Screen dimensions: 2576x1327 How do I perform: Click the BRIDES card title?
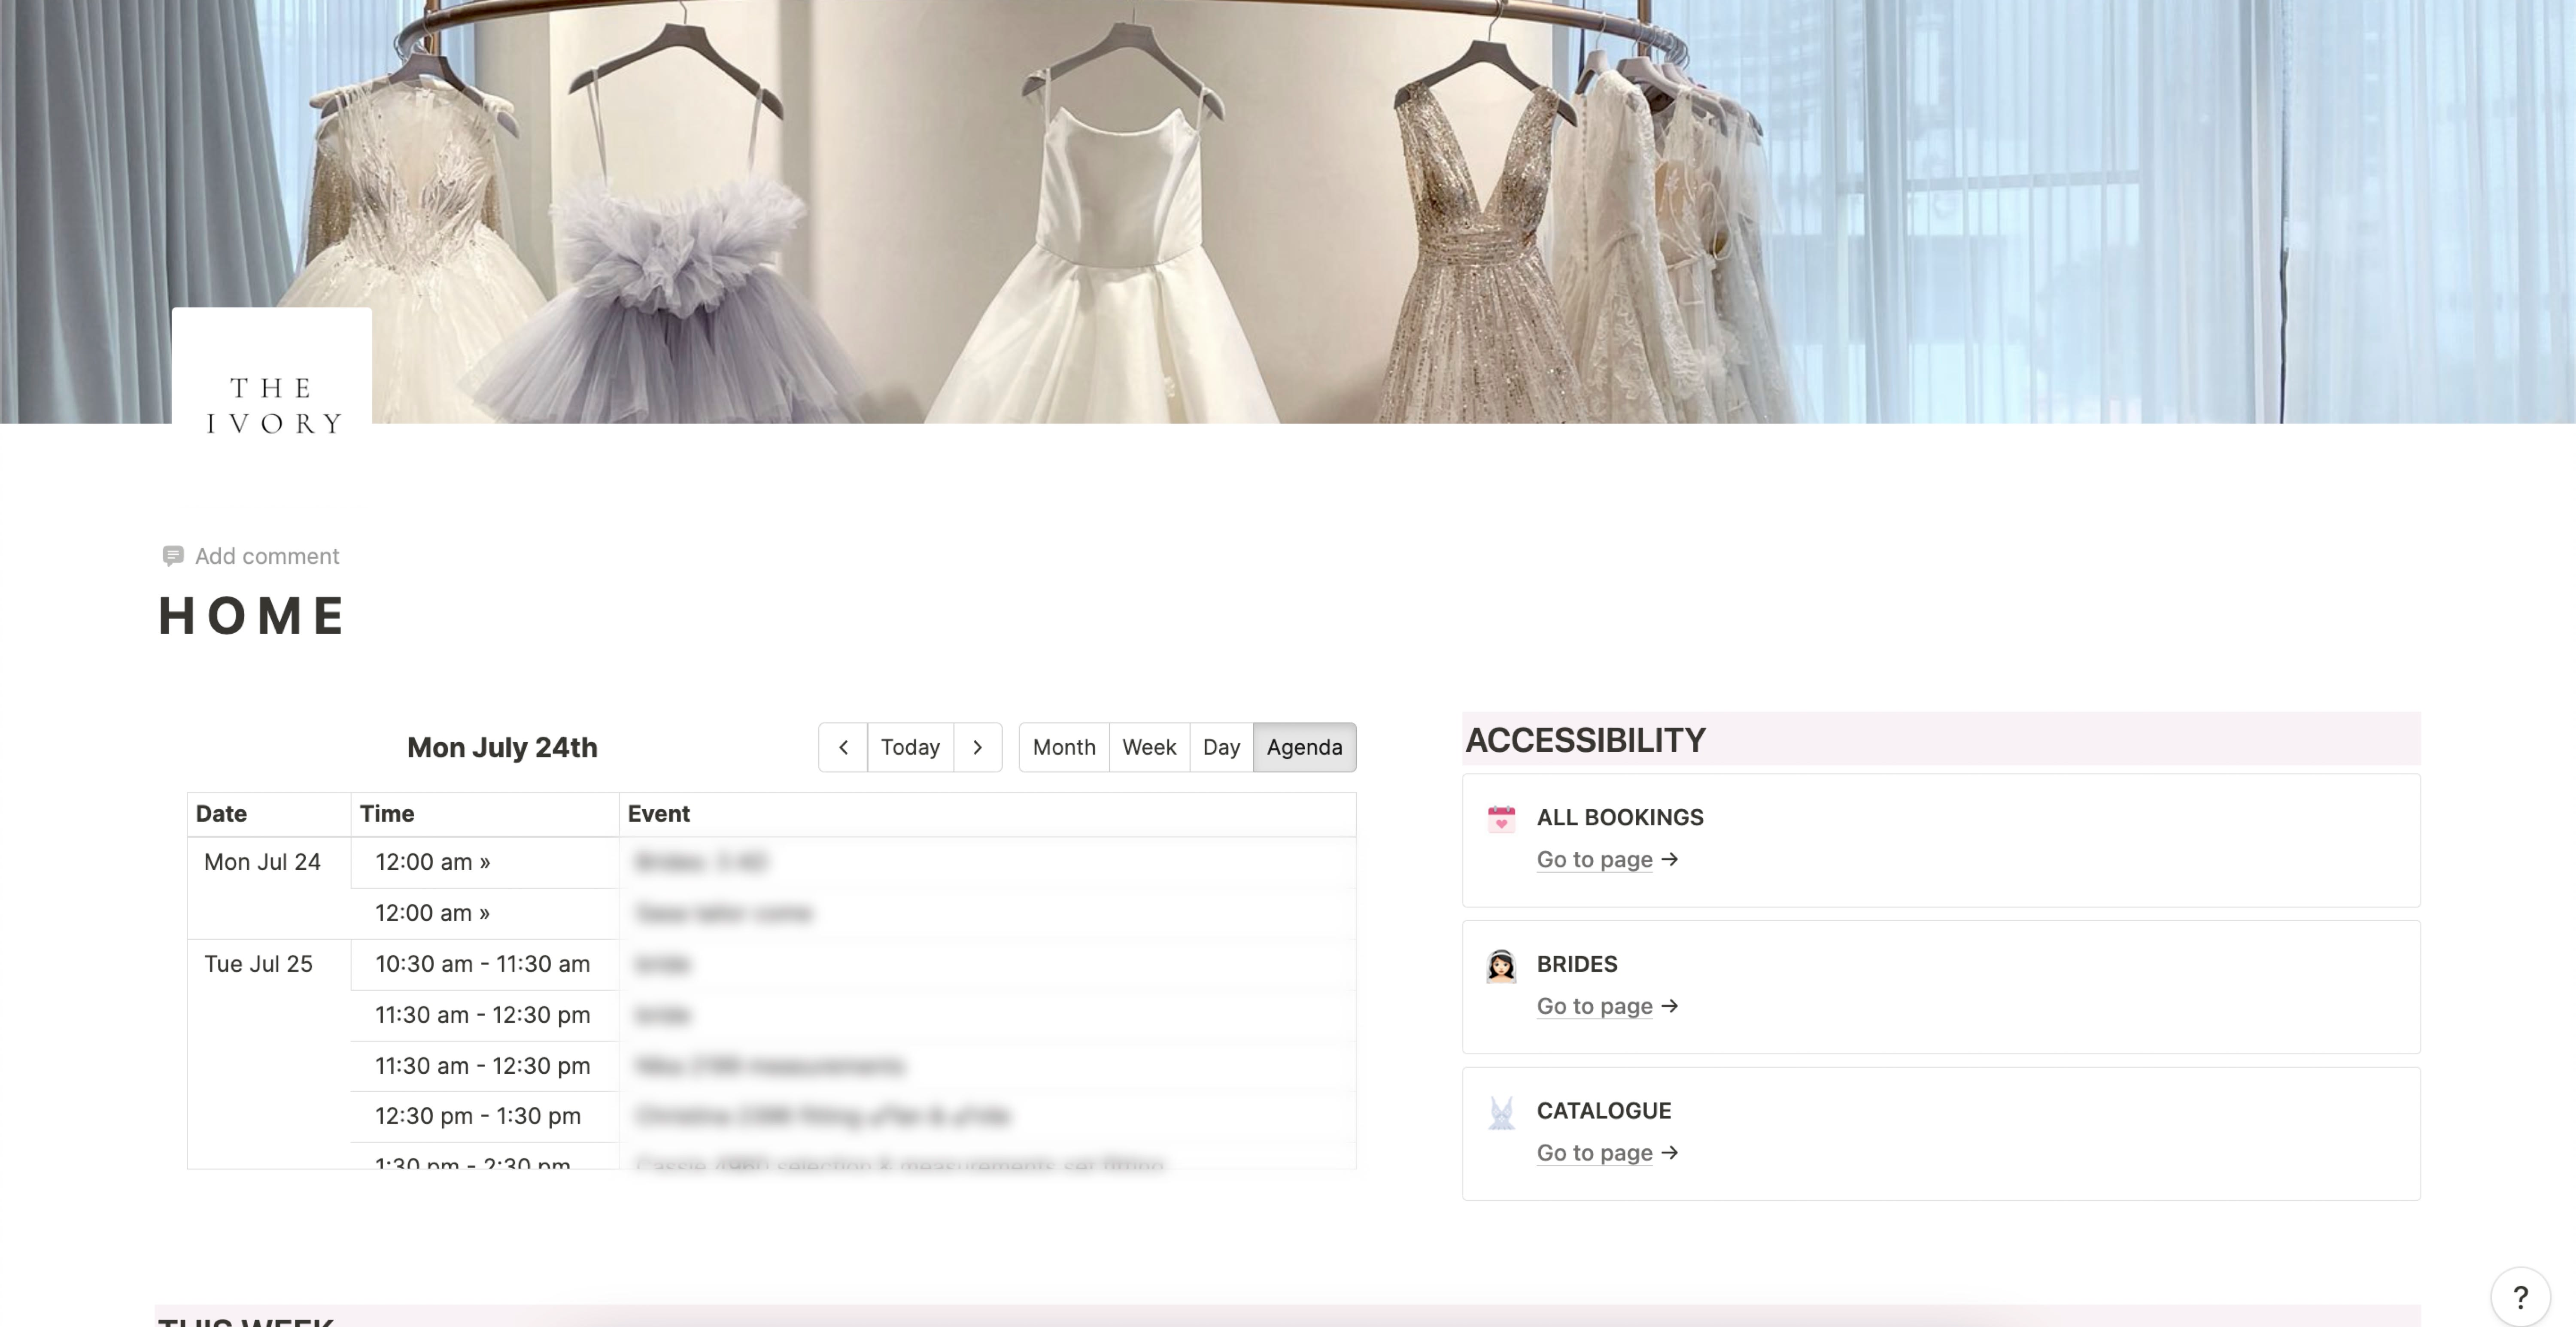coord(1577,965)
